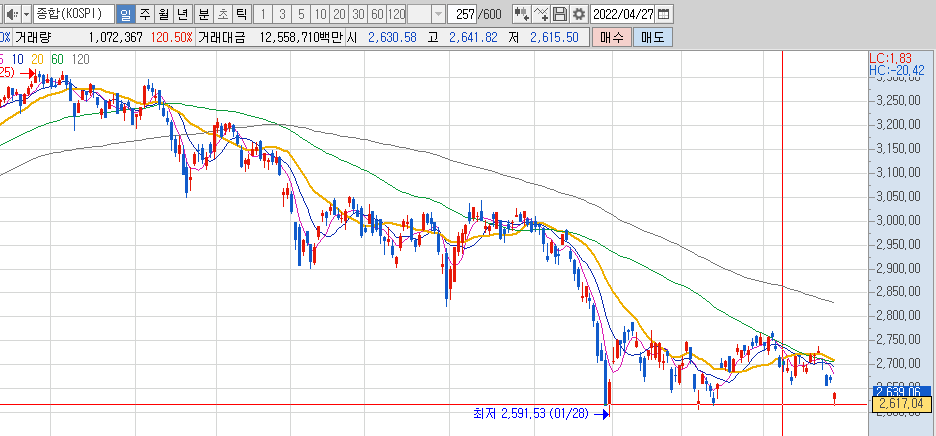Click the 120 moving average legend label
The height and width of the screenshot is (436, 936).
[80, 59]
